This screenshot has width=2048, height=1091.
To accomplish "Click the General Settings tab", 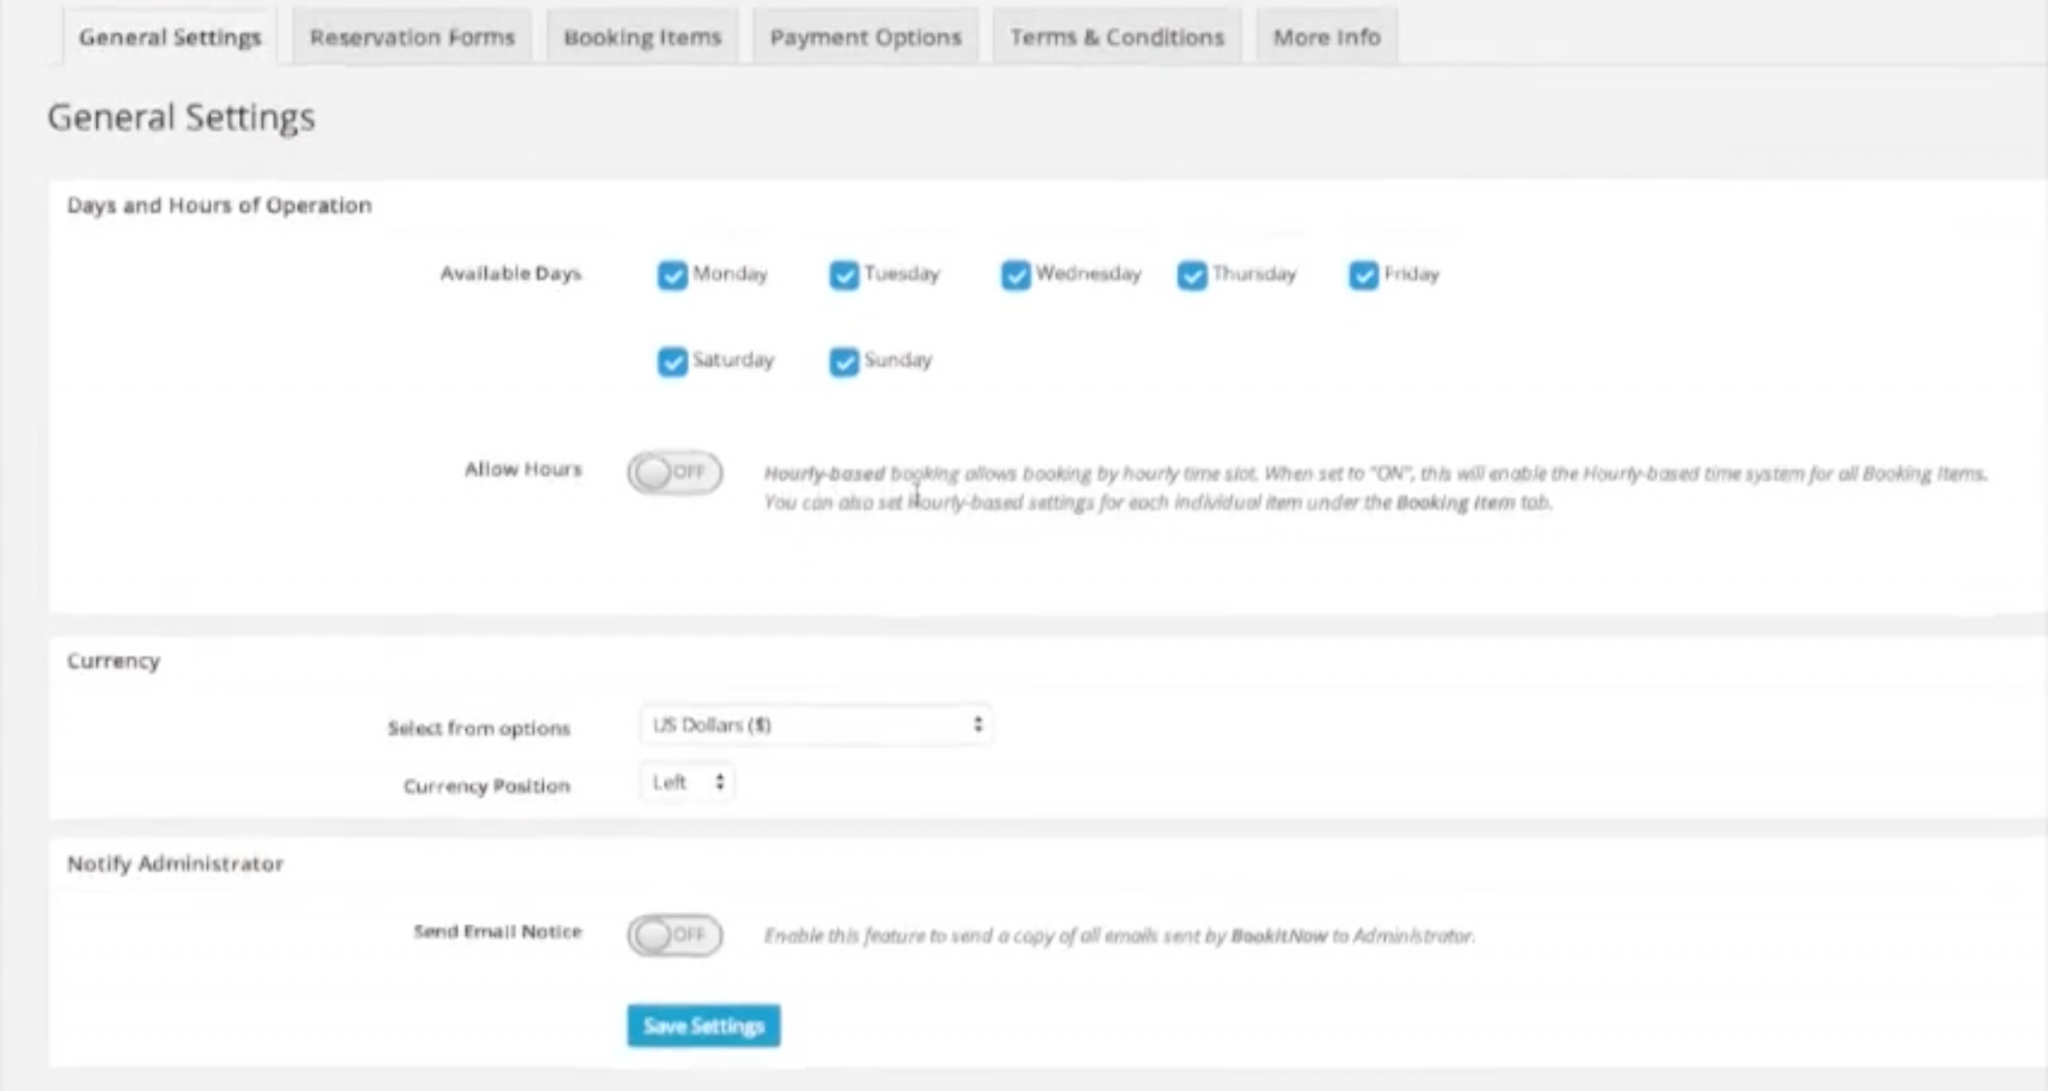I will pyautogui.click(x=170, y=37).
